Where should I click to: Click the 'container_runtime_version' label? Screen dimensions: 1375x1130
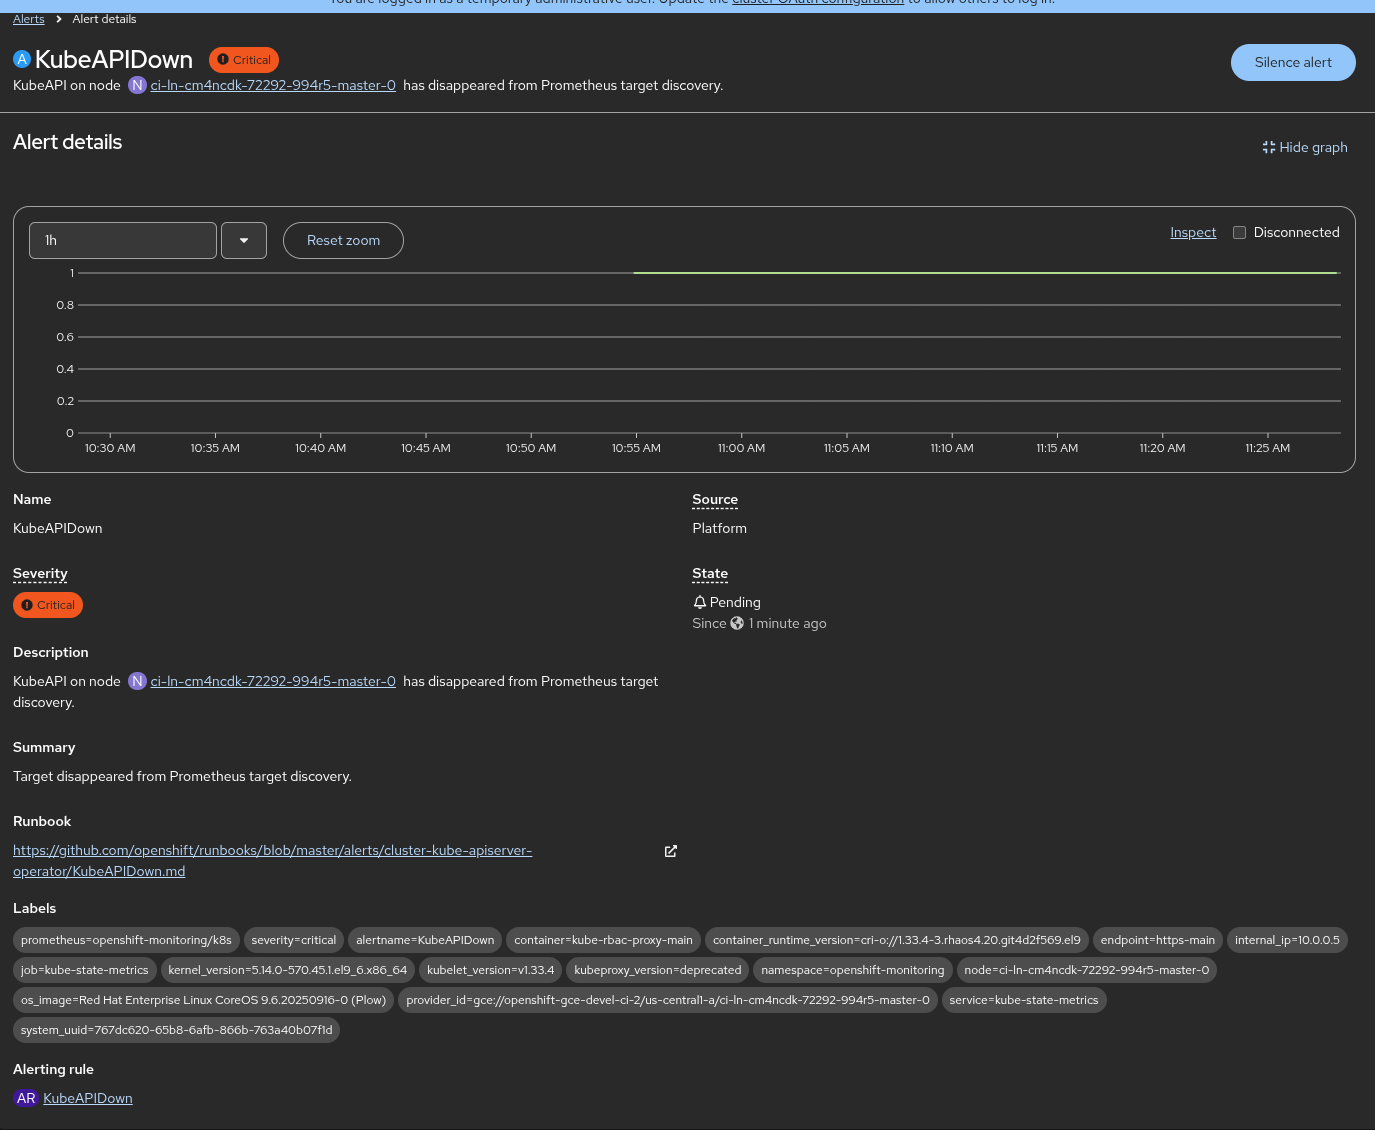click(x=897, y=940)
